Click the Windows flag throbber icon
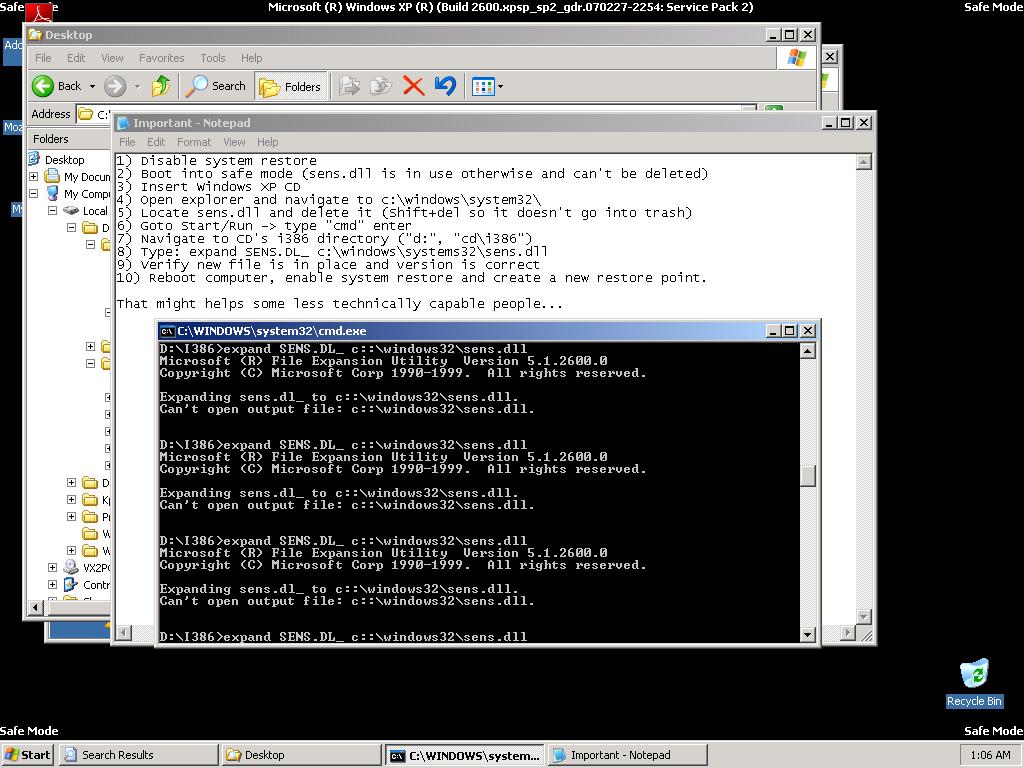 [796, 58]
